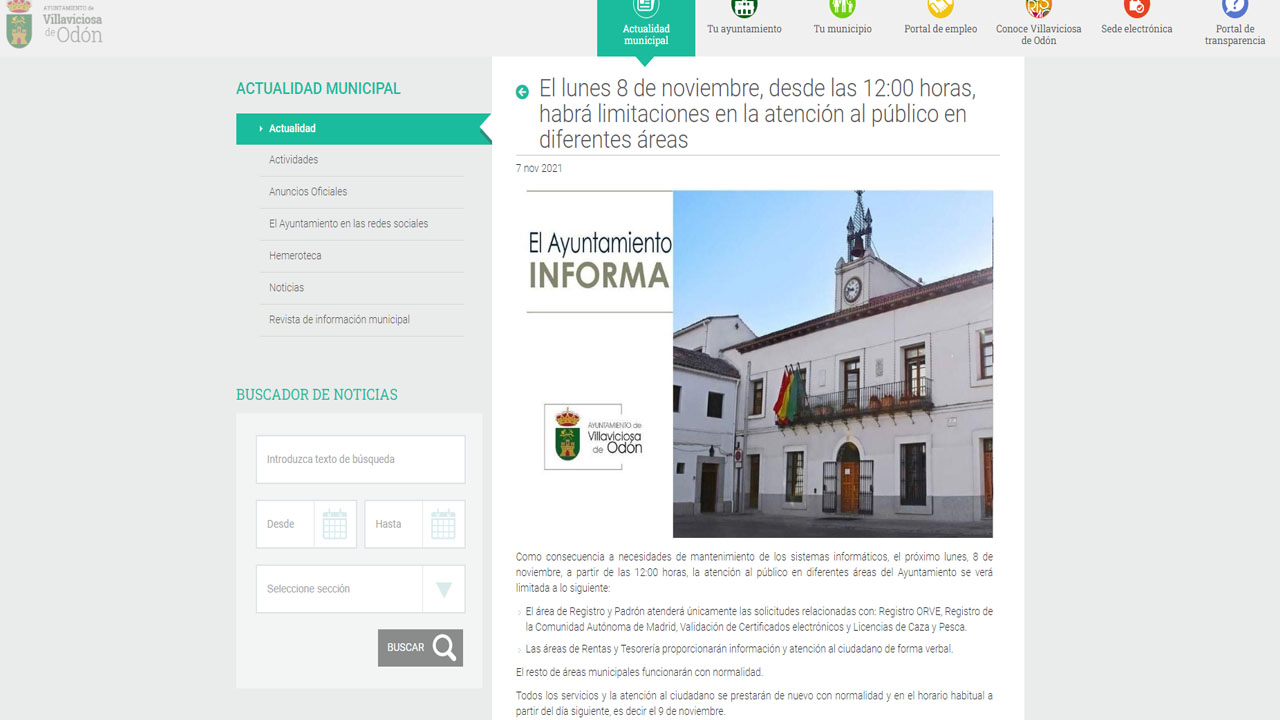Screen dimensions: 1280x720
Task: Click the Sede electrónica red icon
Action: [x=1136, y=9]
